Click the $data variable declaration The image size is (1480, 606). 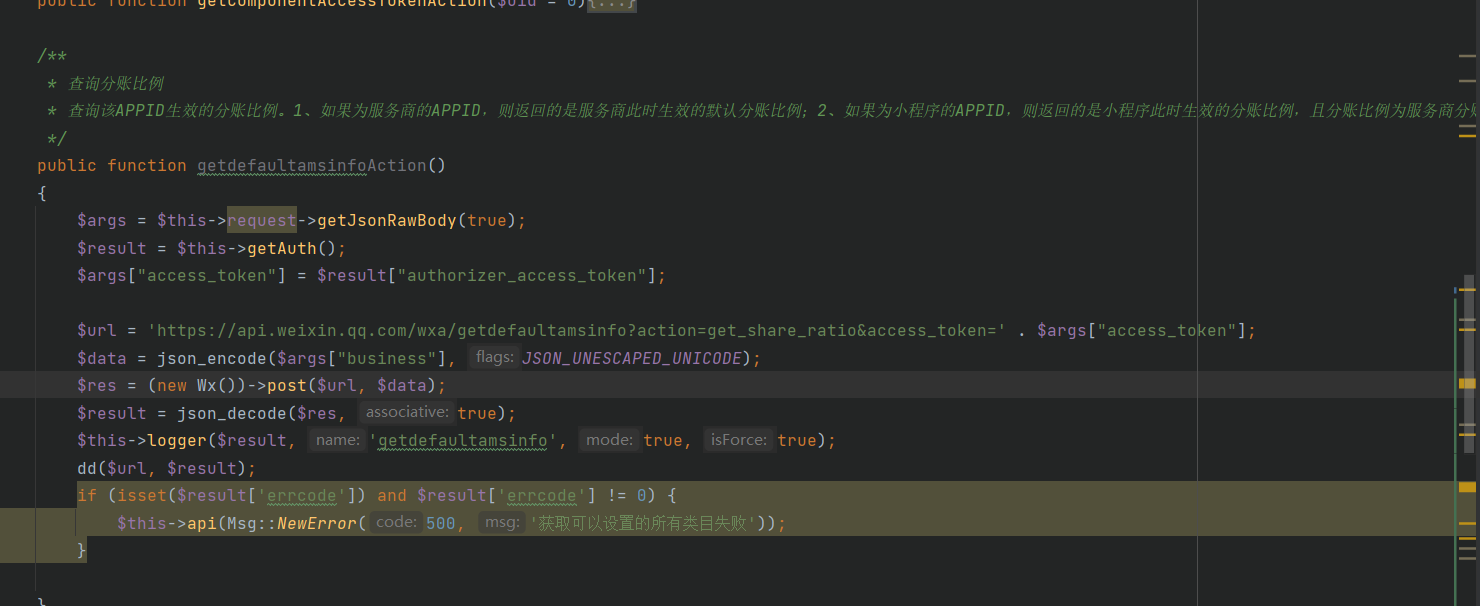click(102, 358)
